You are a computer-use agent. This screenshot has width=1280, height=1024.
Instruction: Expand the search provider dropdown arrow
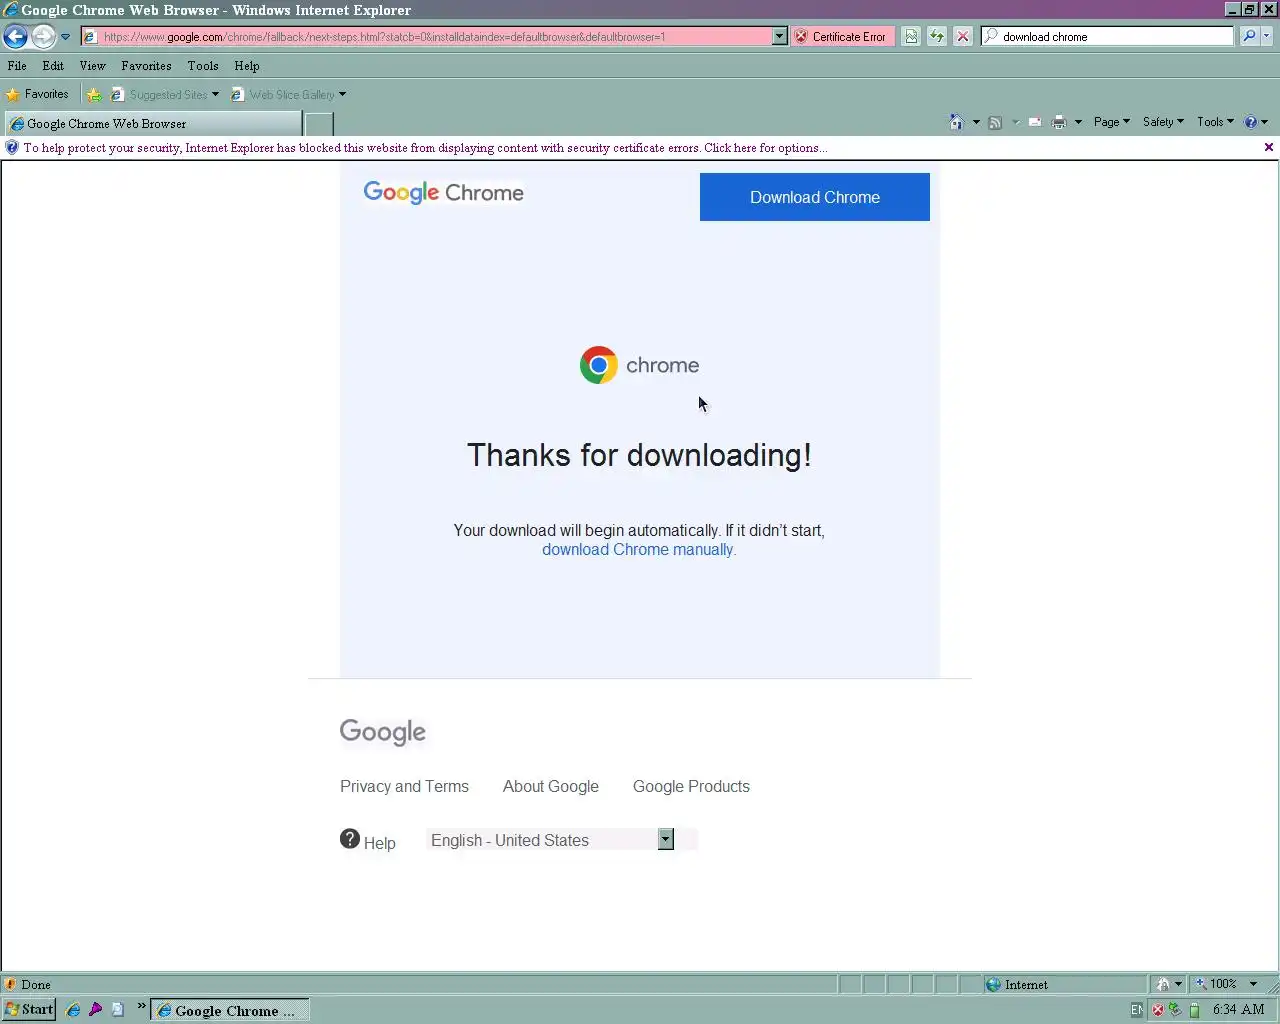[x=1267, y=37]
